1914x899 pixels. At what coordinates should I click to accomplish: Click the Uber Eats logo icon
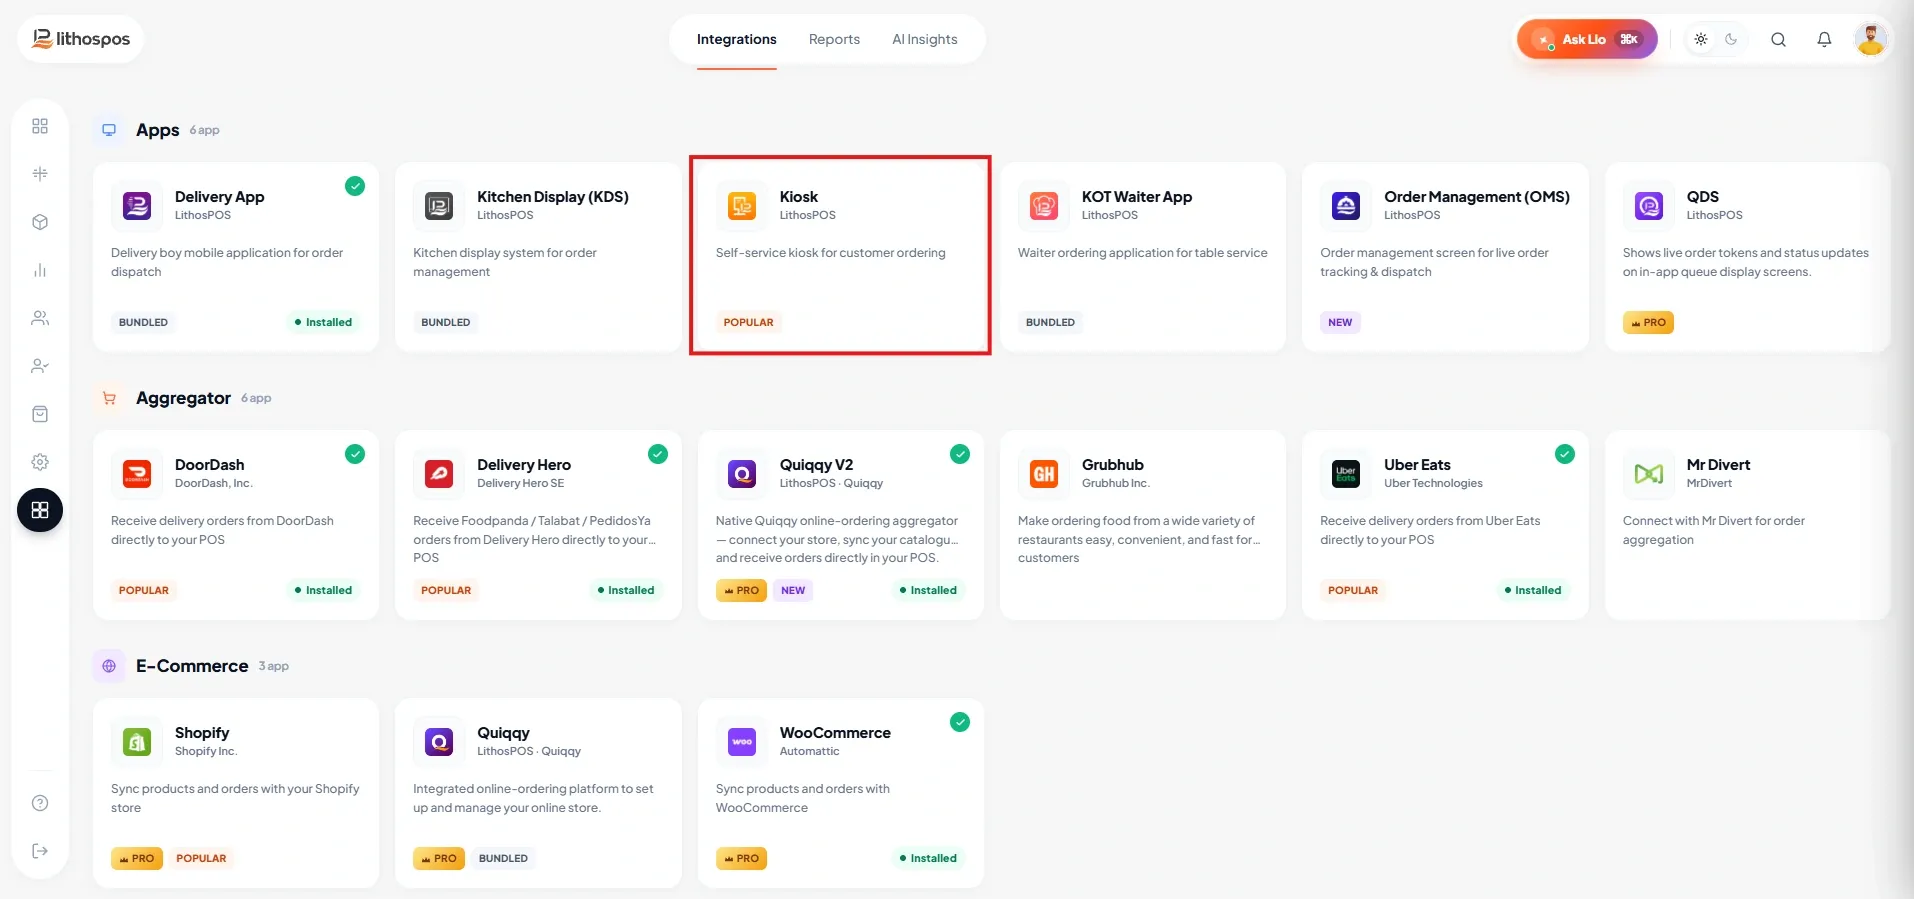tap(1346, 474)
